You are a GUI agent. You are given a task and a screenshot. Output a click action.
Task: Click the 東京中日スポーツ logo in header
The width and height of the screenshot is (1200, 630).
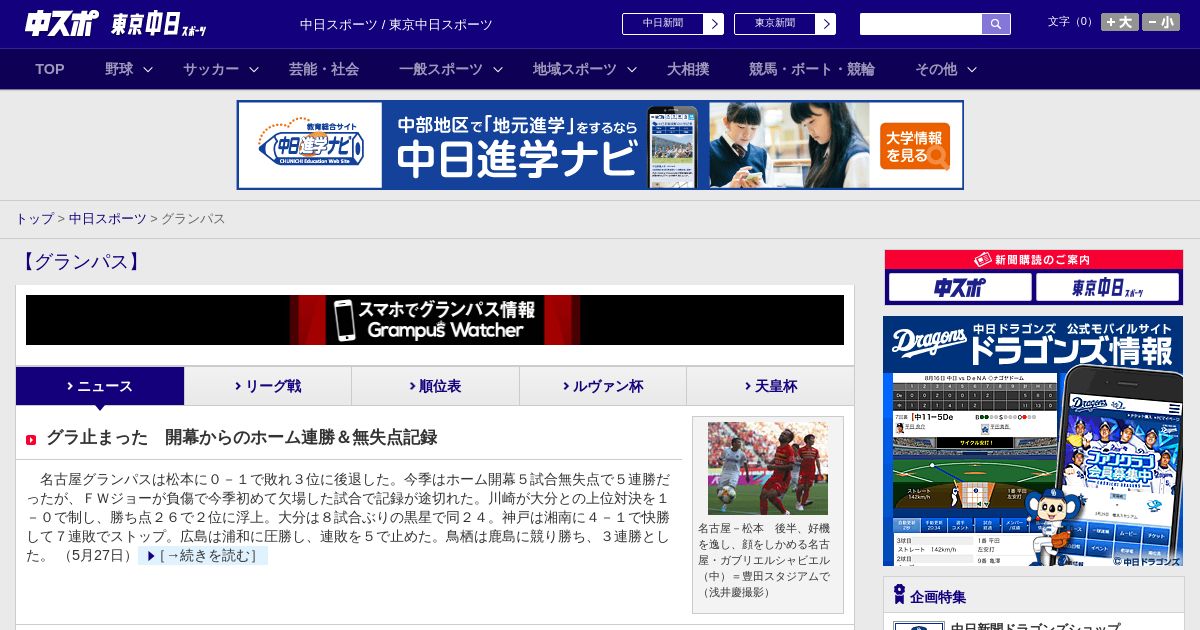(160, 24)
